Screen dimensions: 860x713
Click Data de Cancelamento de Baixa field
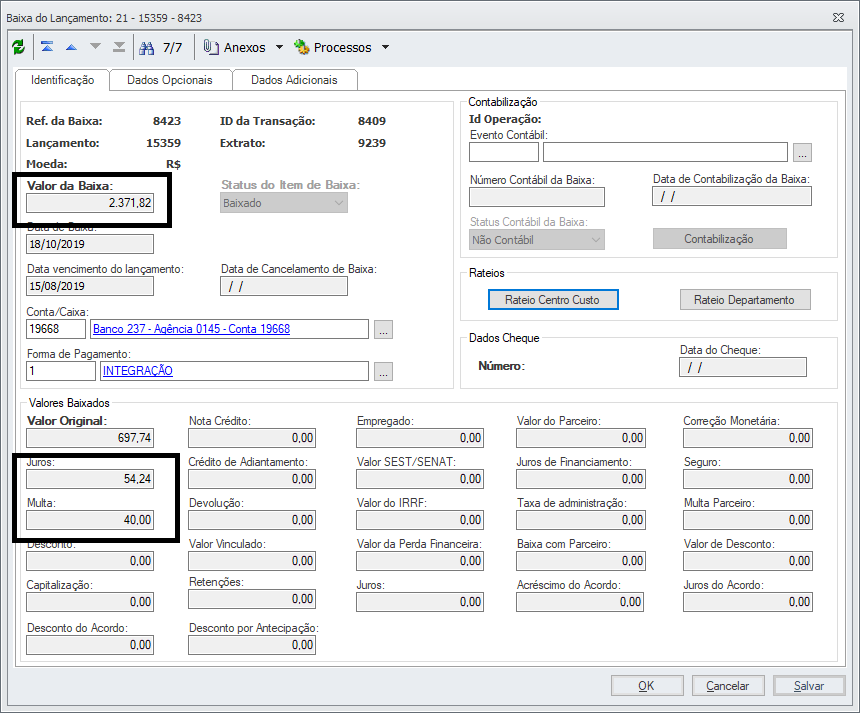pos(284,286)
